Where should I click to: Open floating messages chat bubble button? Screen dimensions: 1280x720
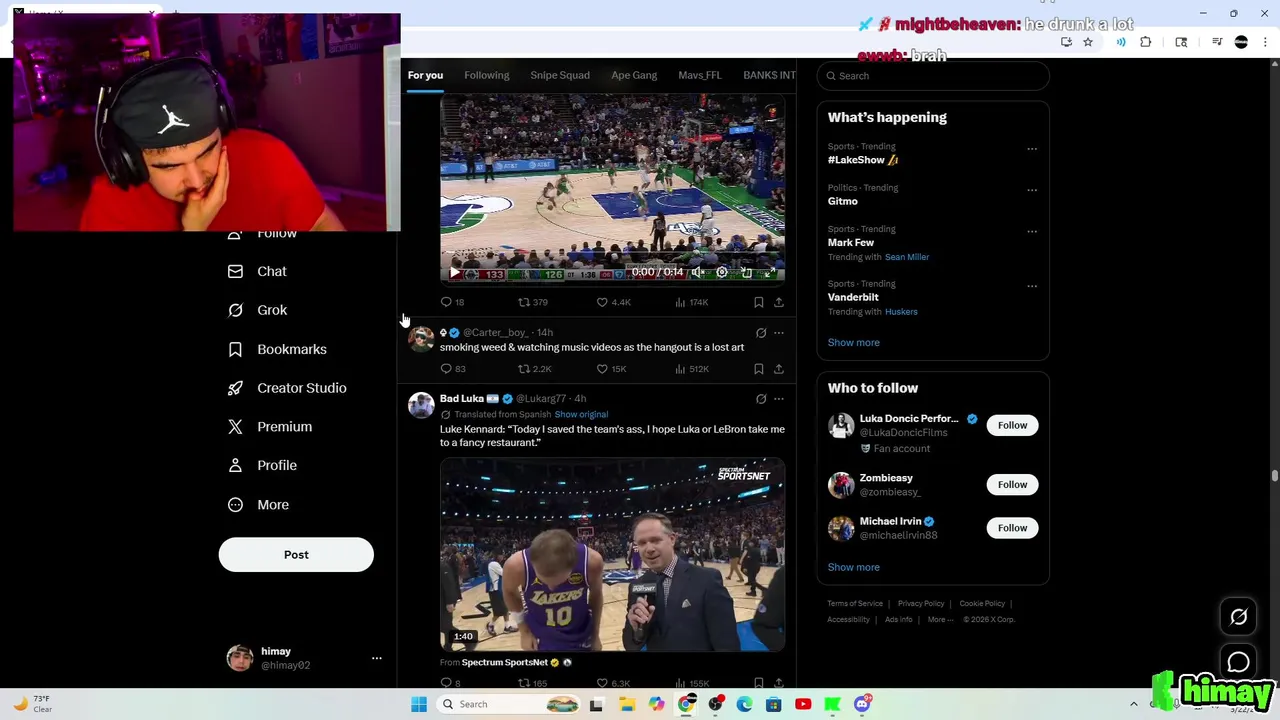click(x=1239, y=662)
